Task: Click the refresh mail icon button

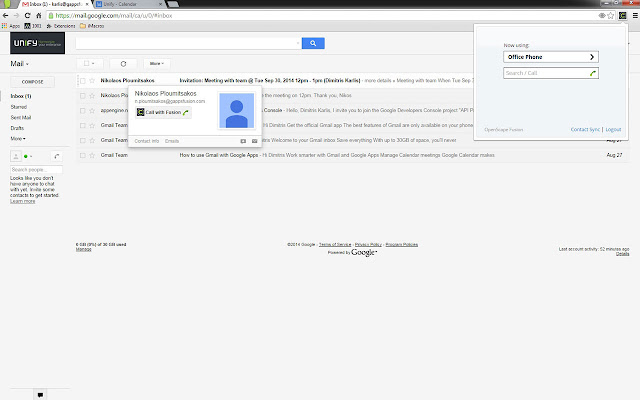Action: (x=123, y=64)
